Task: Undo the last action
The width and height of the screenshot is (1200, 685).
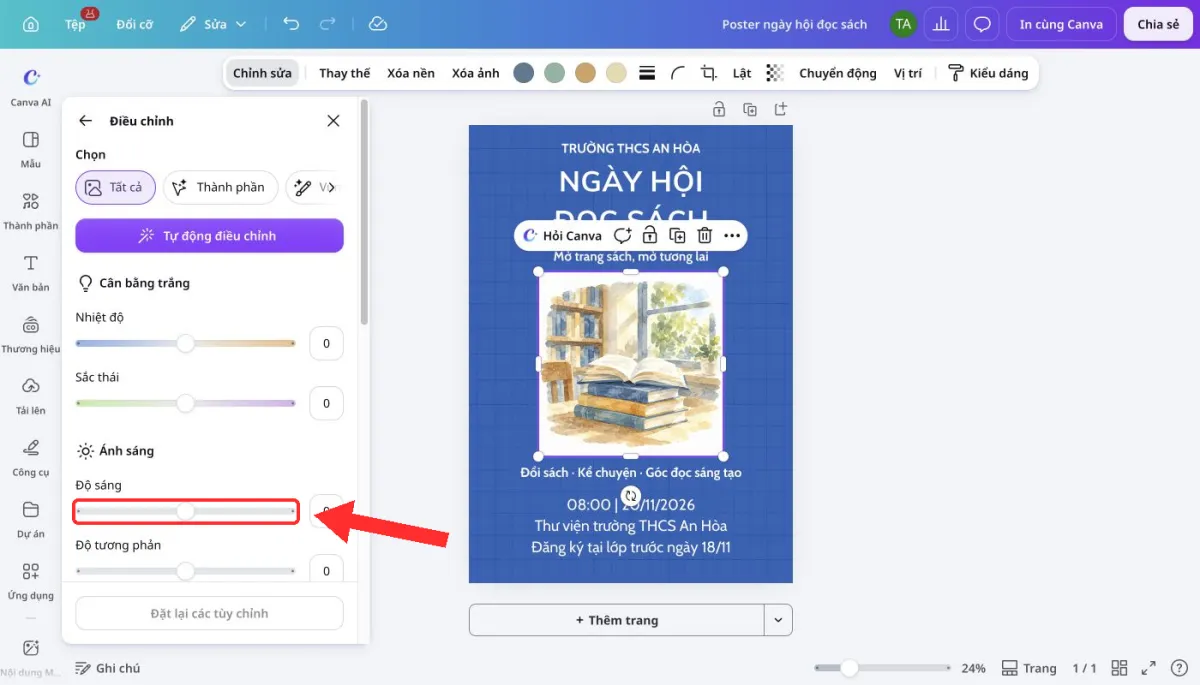Action: click(x=291, y=24)
